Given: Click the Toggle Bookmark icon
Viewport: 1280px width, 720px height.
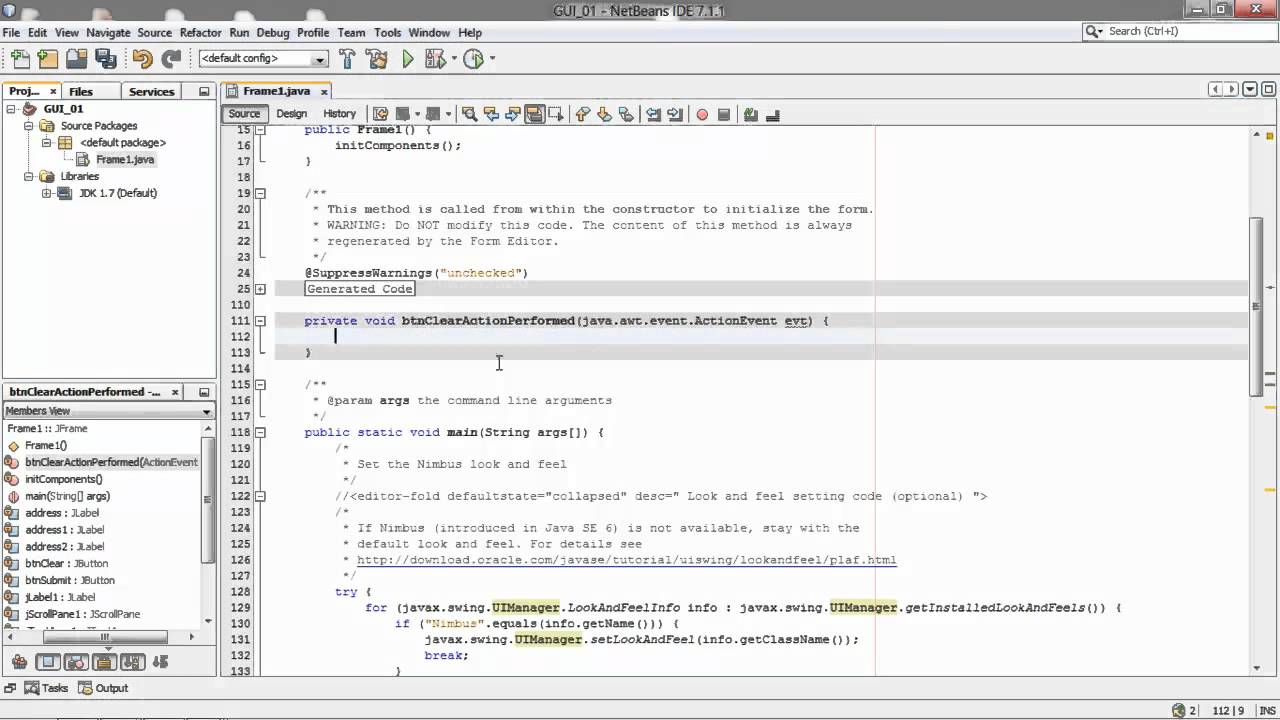Looking at the screenshot, I should point(626,114).
